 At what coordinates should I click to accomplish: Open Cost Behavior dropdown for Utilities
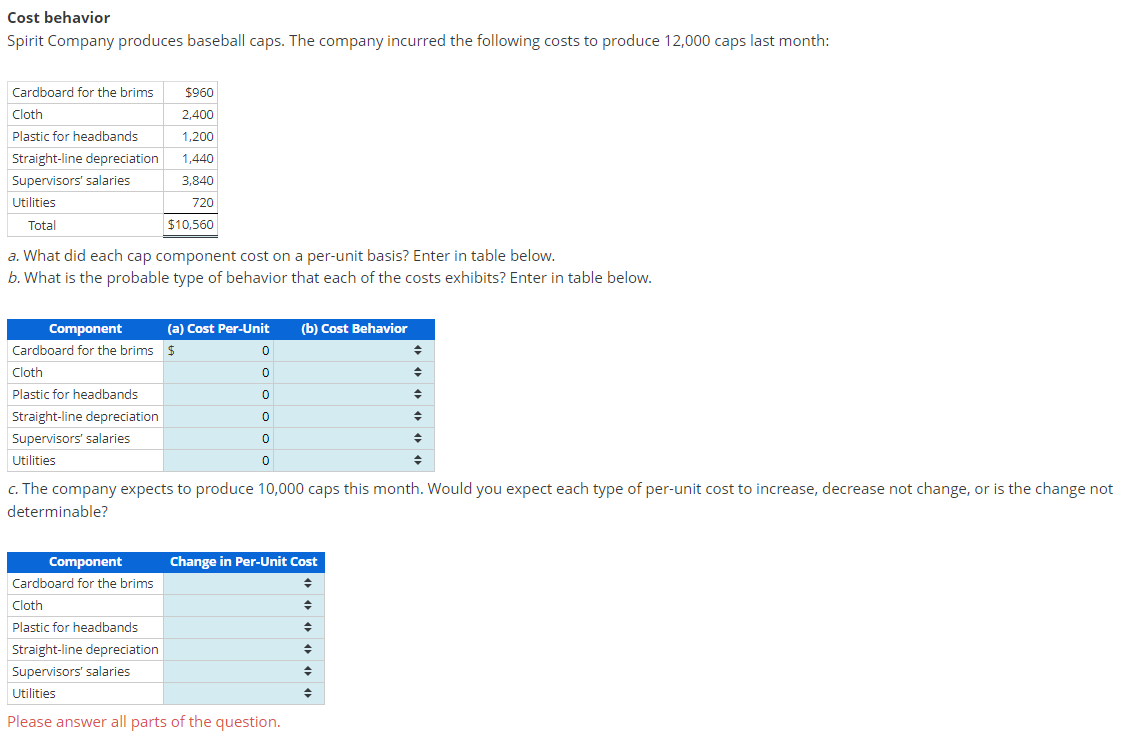[354, 460]
